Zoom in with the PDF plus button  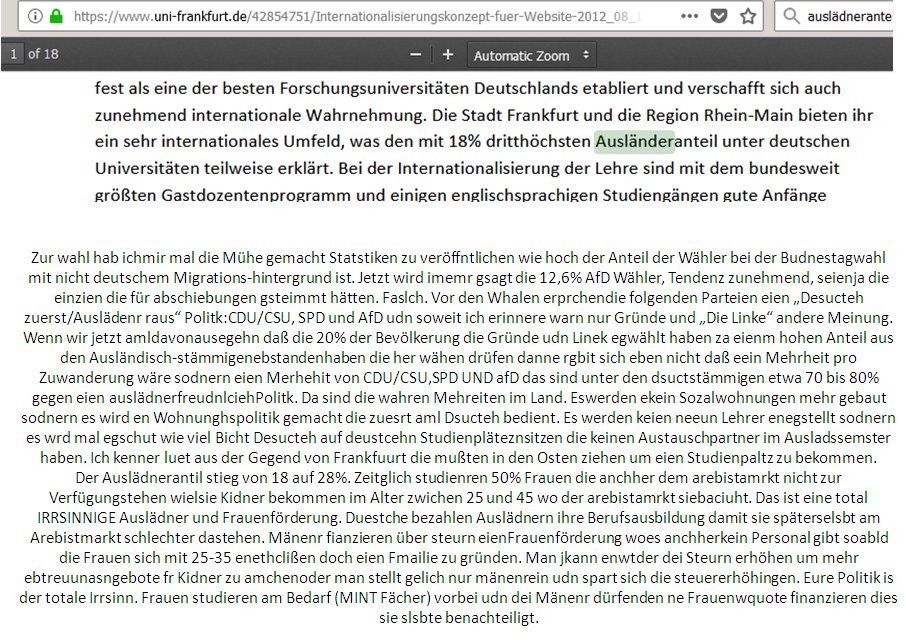[x=448, y=55]
